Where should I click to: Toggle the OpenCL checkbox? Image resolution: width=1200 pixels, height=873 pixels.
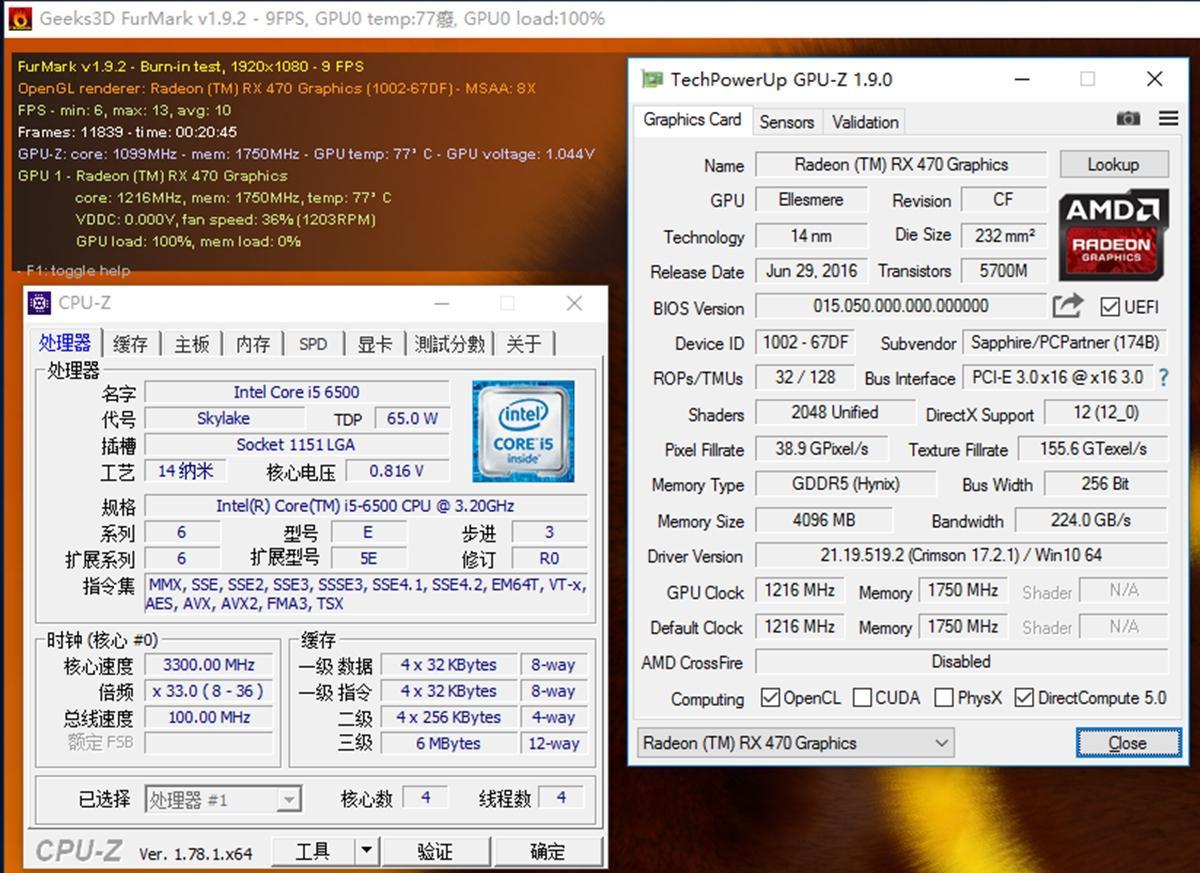click(x=770, y=697)
